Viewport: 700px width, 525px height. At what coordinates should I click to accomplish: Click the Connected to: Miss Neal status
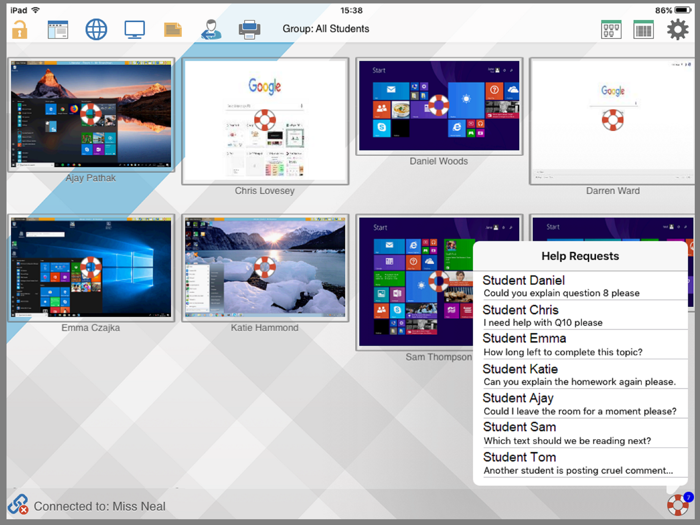pyautogui.click(x=100, y=506)
